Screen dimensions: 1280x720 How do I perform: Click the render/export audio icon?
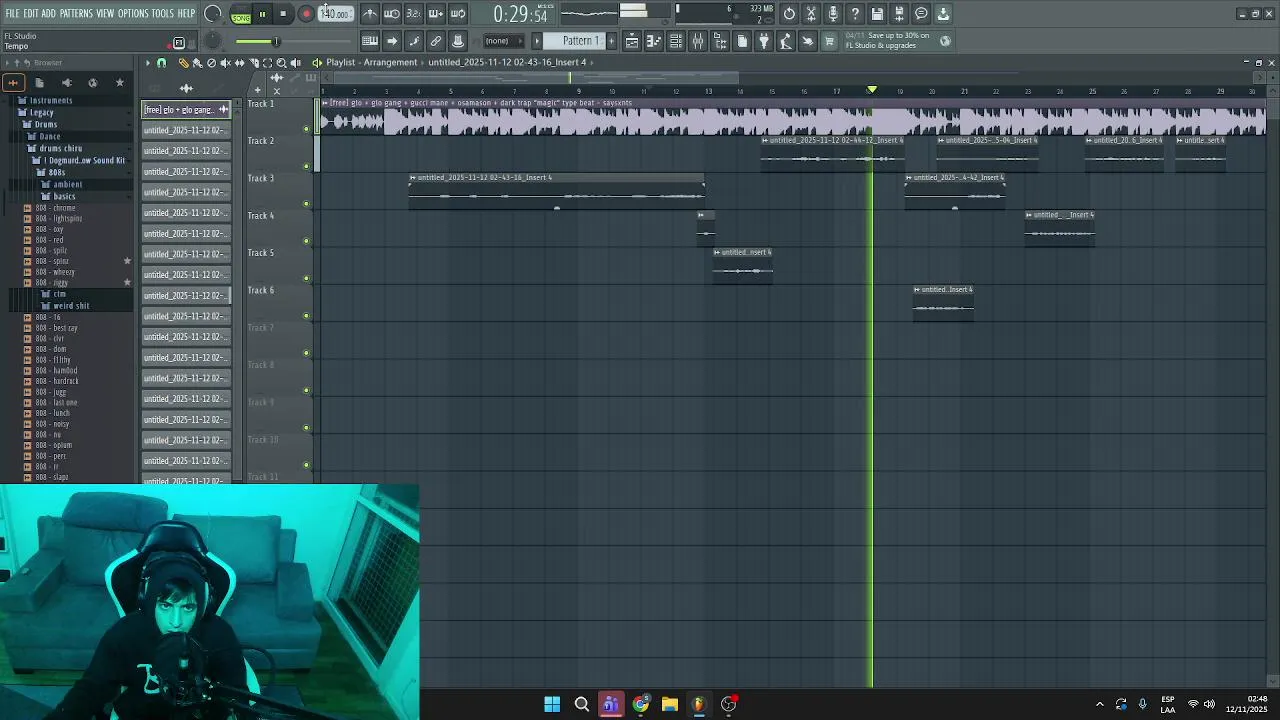(899, 14)
